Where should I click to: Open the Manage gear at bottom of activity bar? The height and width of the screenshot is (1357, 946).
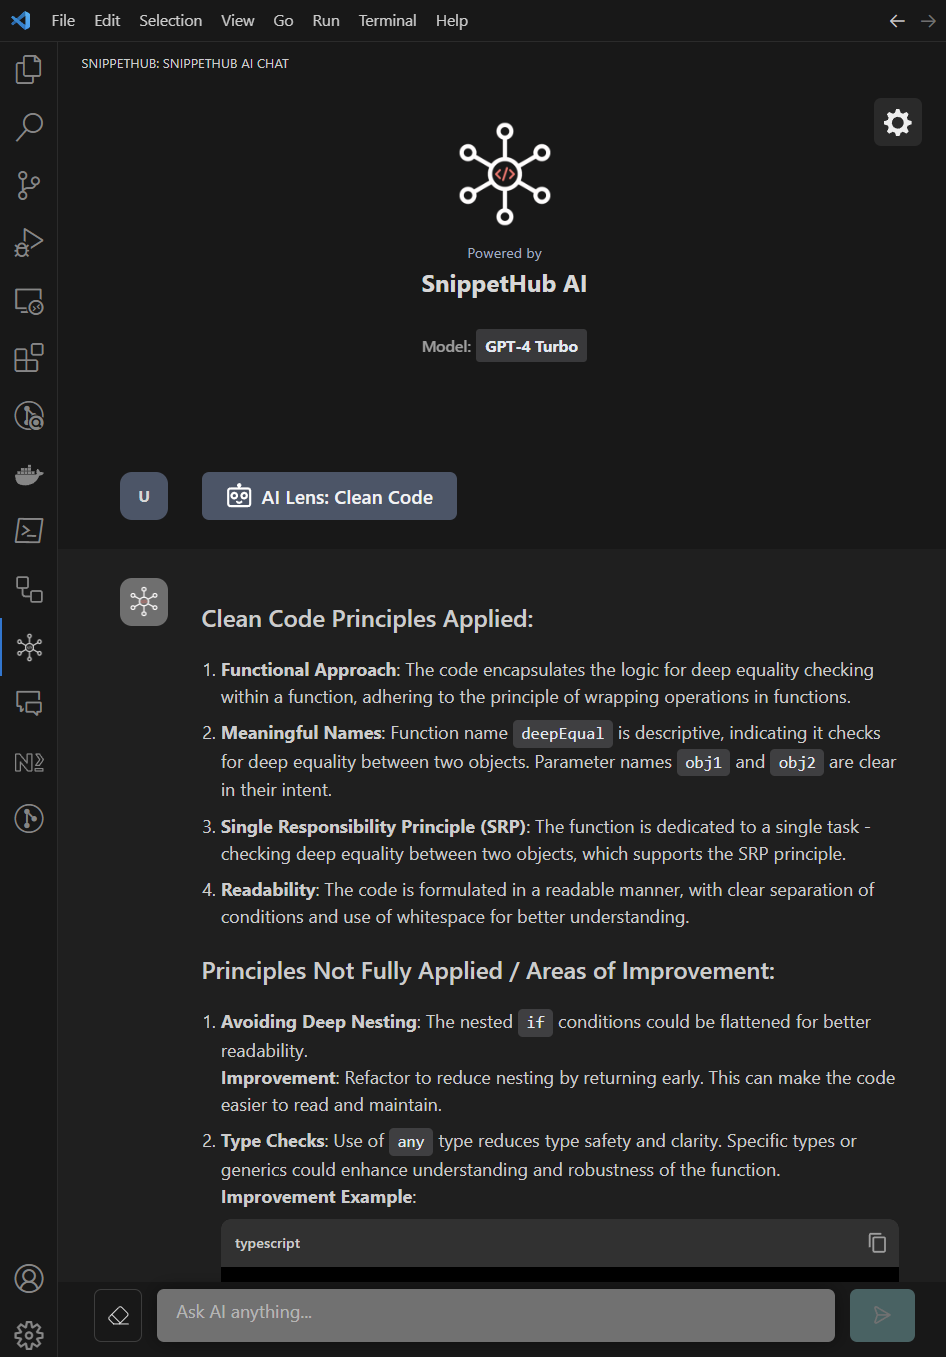pos(29,1335)
